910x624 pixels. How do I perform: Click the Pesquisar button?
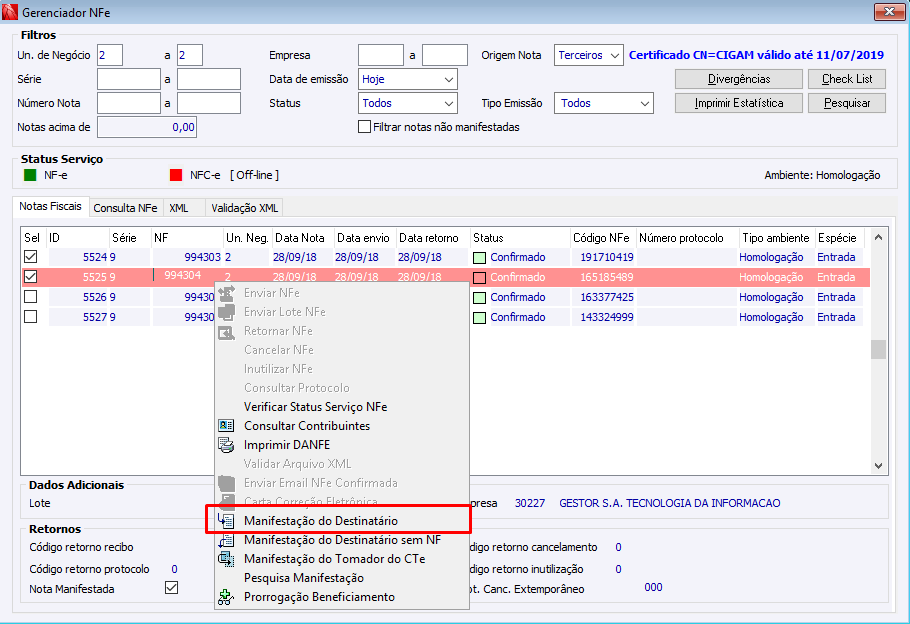[847, 103]
